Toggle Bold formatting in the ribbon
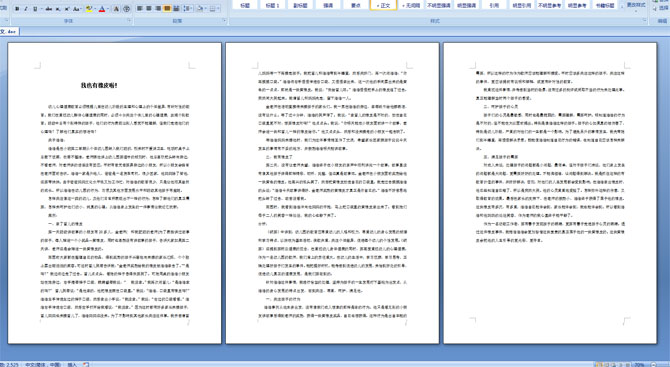The height and width of the screenshot is (367, 670). [x=17, y=9]
